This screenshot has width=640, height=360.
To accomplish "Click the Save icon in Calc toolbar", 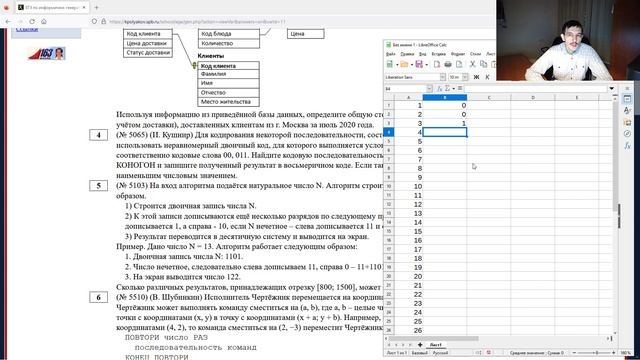I will pyautogui.click(x=419, y=64).
